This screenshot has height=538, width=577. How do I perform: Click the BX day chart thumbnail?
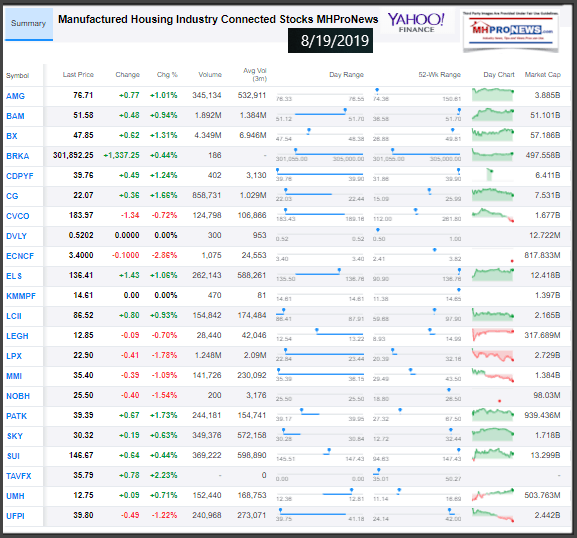point(493,134)
